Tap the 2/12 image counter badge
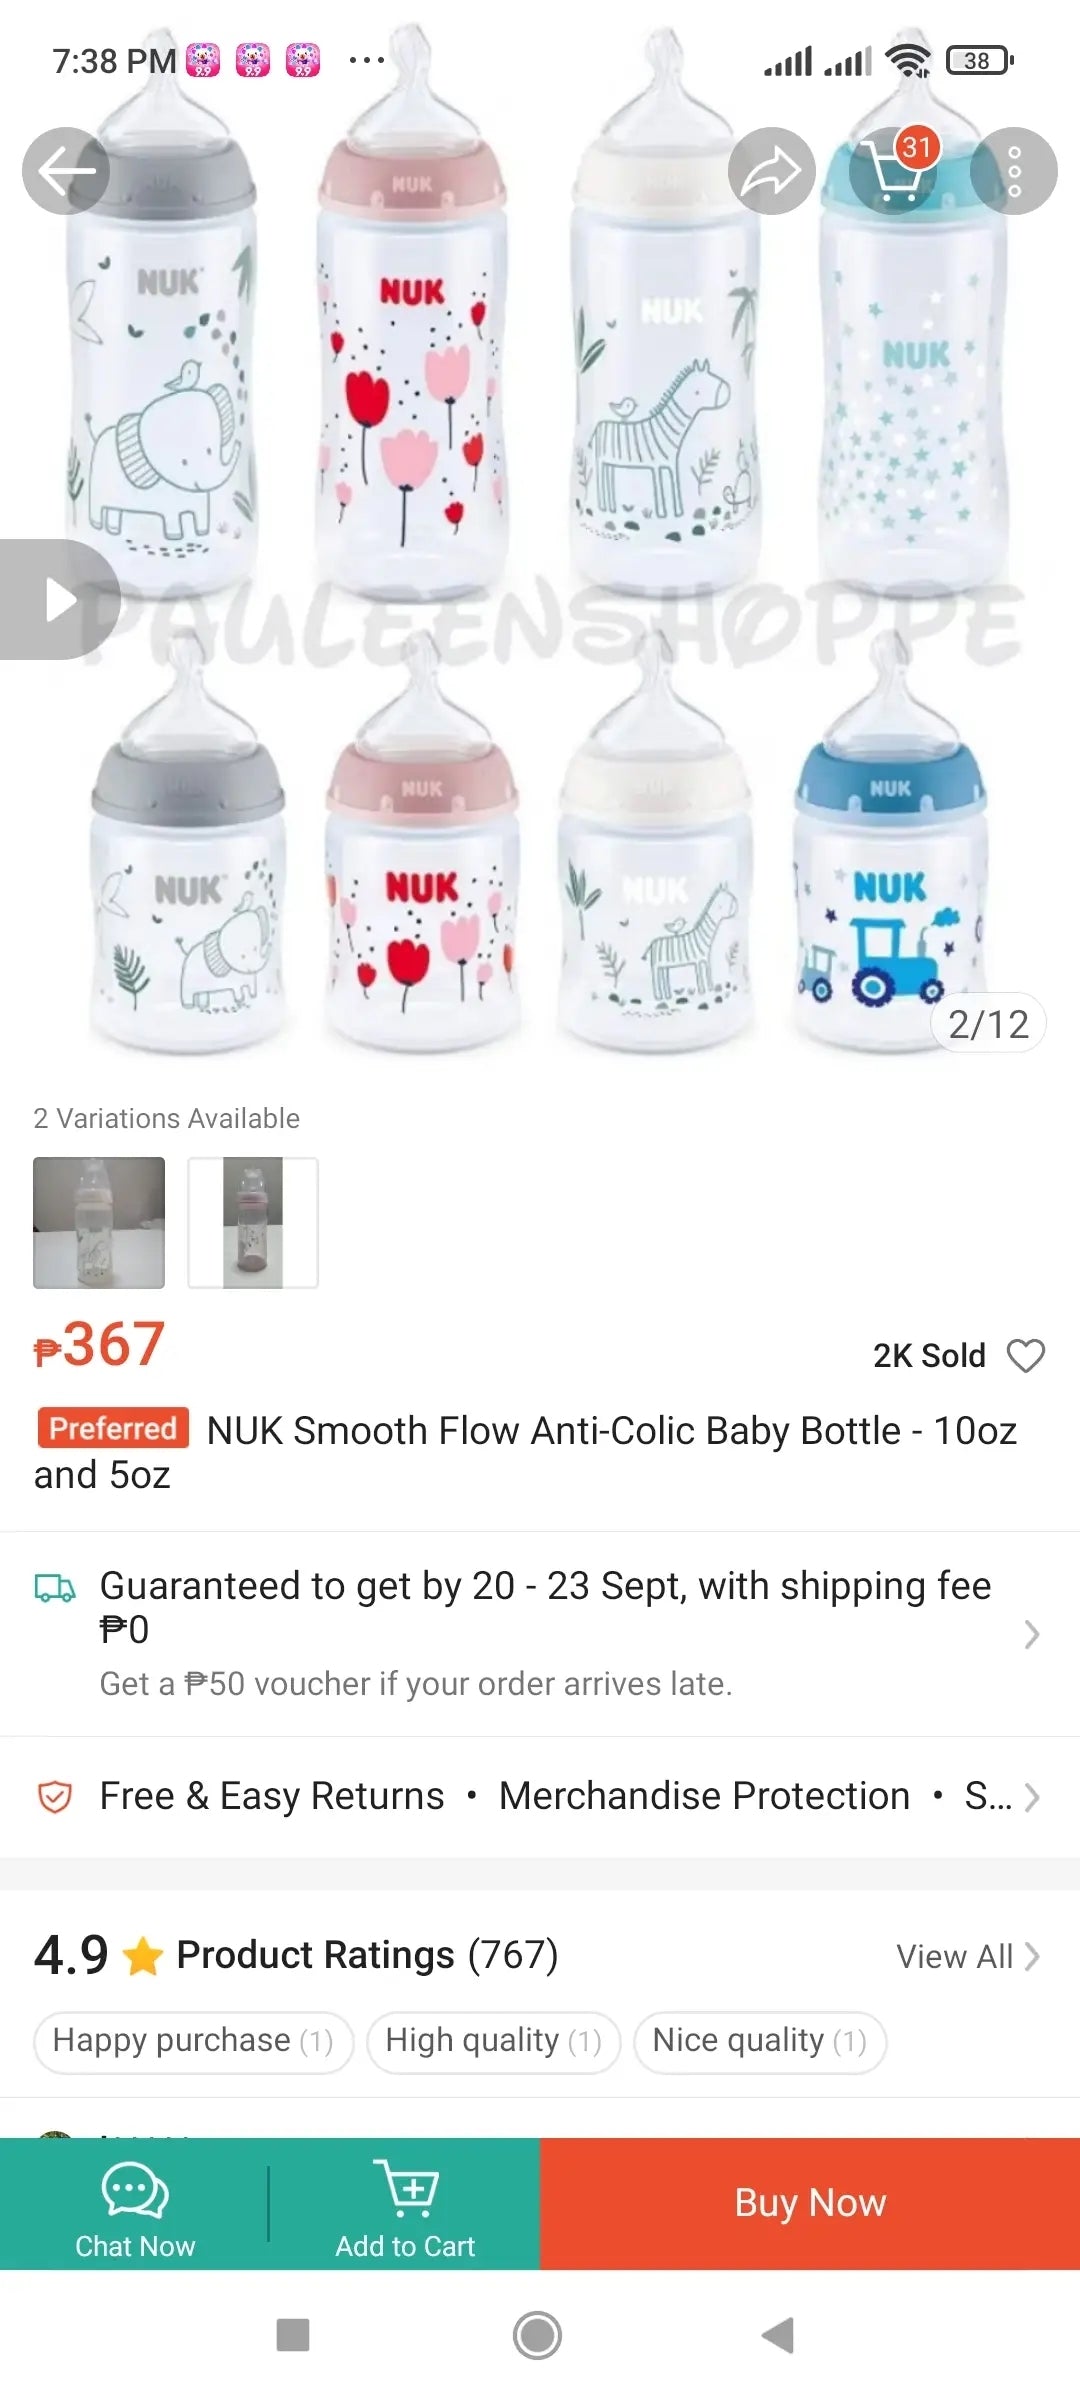The height and width of the screenshot is (2400, 1080). pyautogui.click(x=988, y=1024)
